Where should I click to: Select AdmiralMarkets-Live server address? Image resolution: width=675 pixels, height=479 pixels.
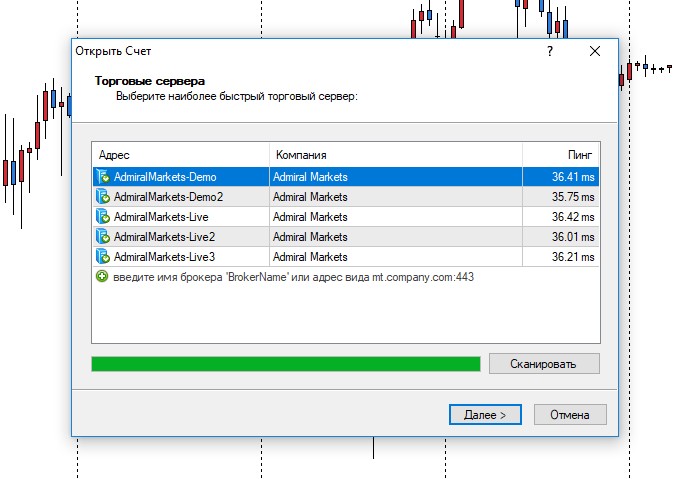[x=161, y=216]
